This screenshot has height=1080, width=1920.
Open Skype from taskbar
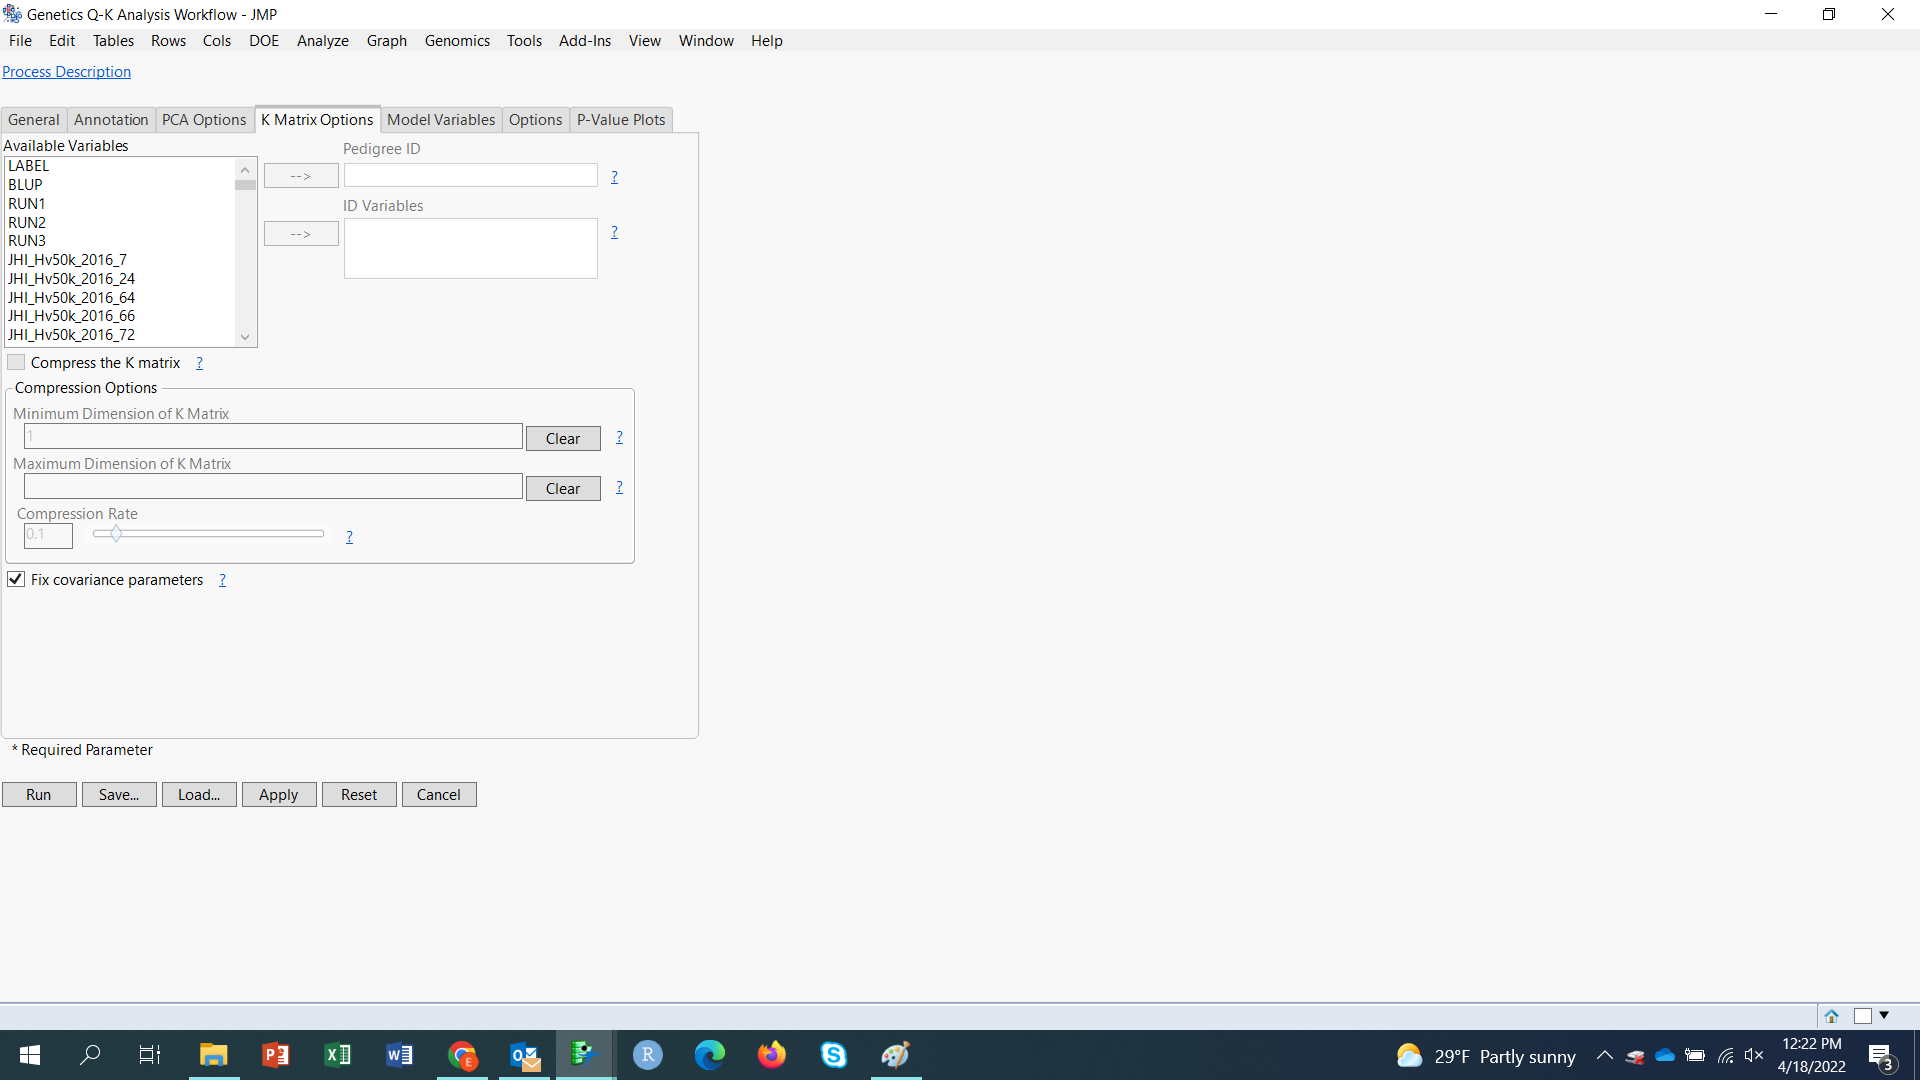pyautogui.click(x=834, y=1055)
